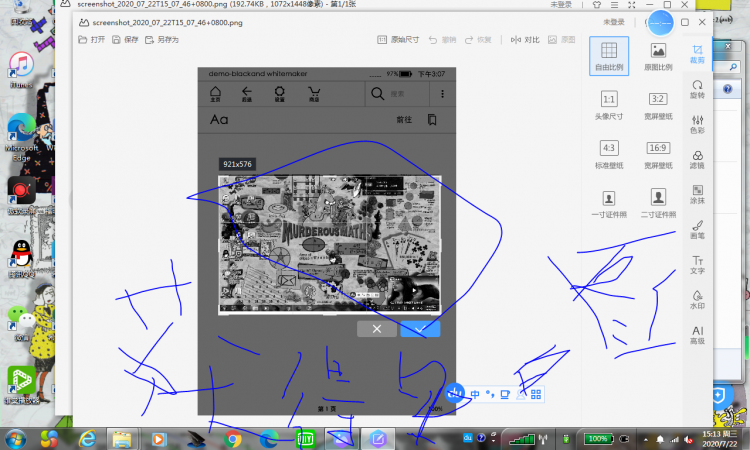The image size is (750, 450).
Task: Select 原图比例 original ratio crop
Action: point(658,56)
